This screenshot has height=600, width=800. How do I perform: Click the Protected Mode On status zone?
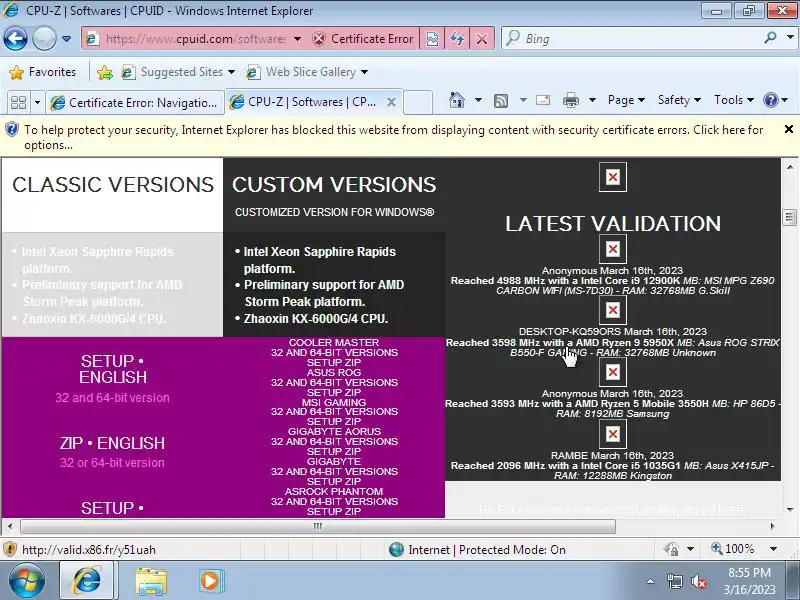478,549
